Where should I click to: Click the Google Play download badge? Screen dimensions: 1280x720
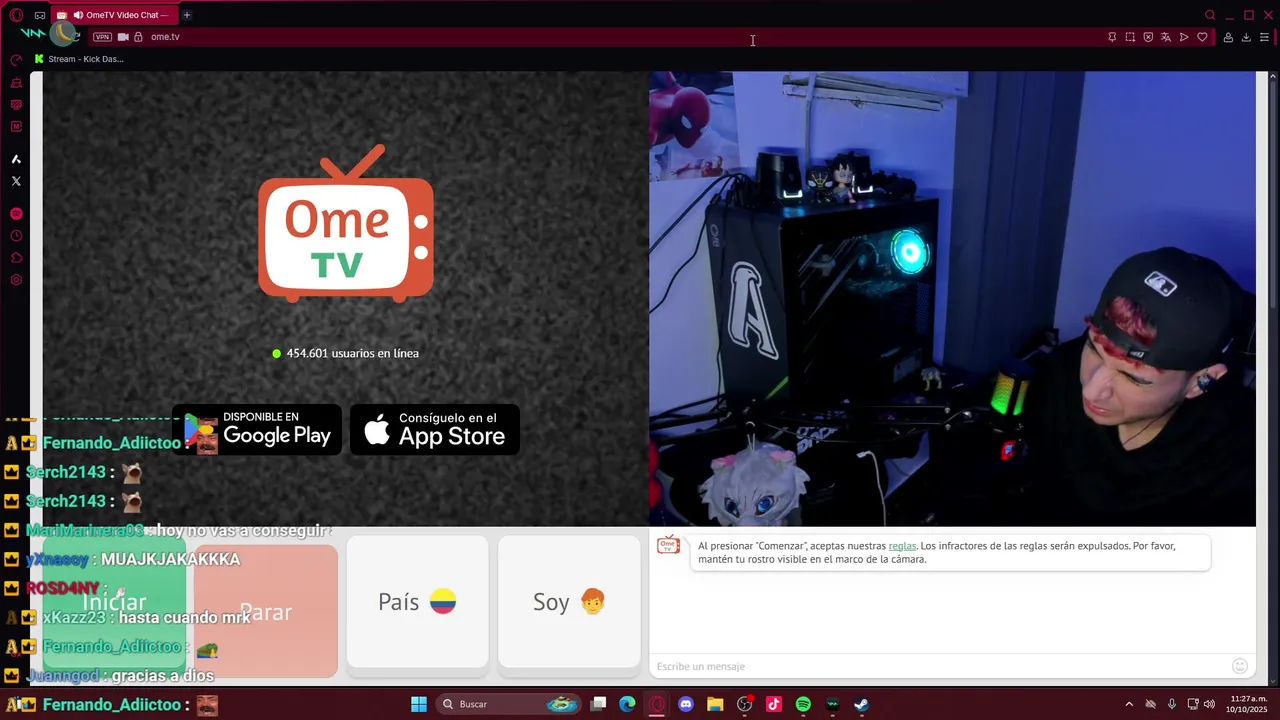coord(257,430)
